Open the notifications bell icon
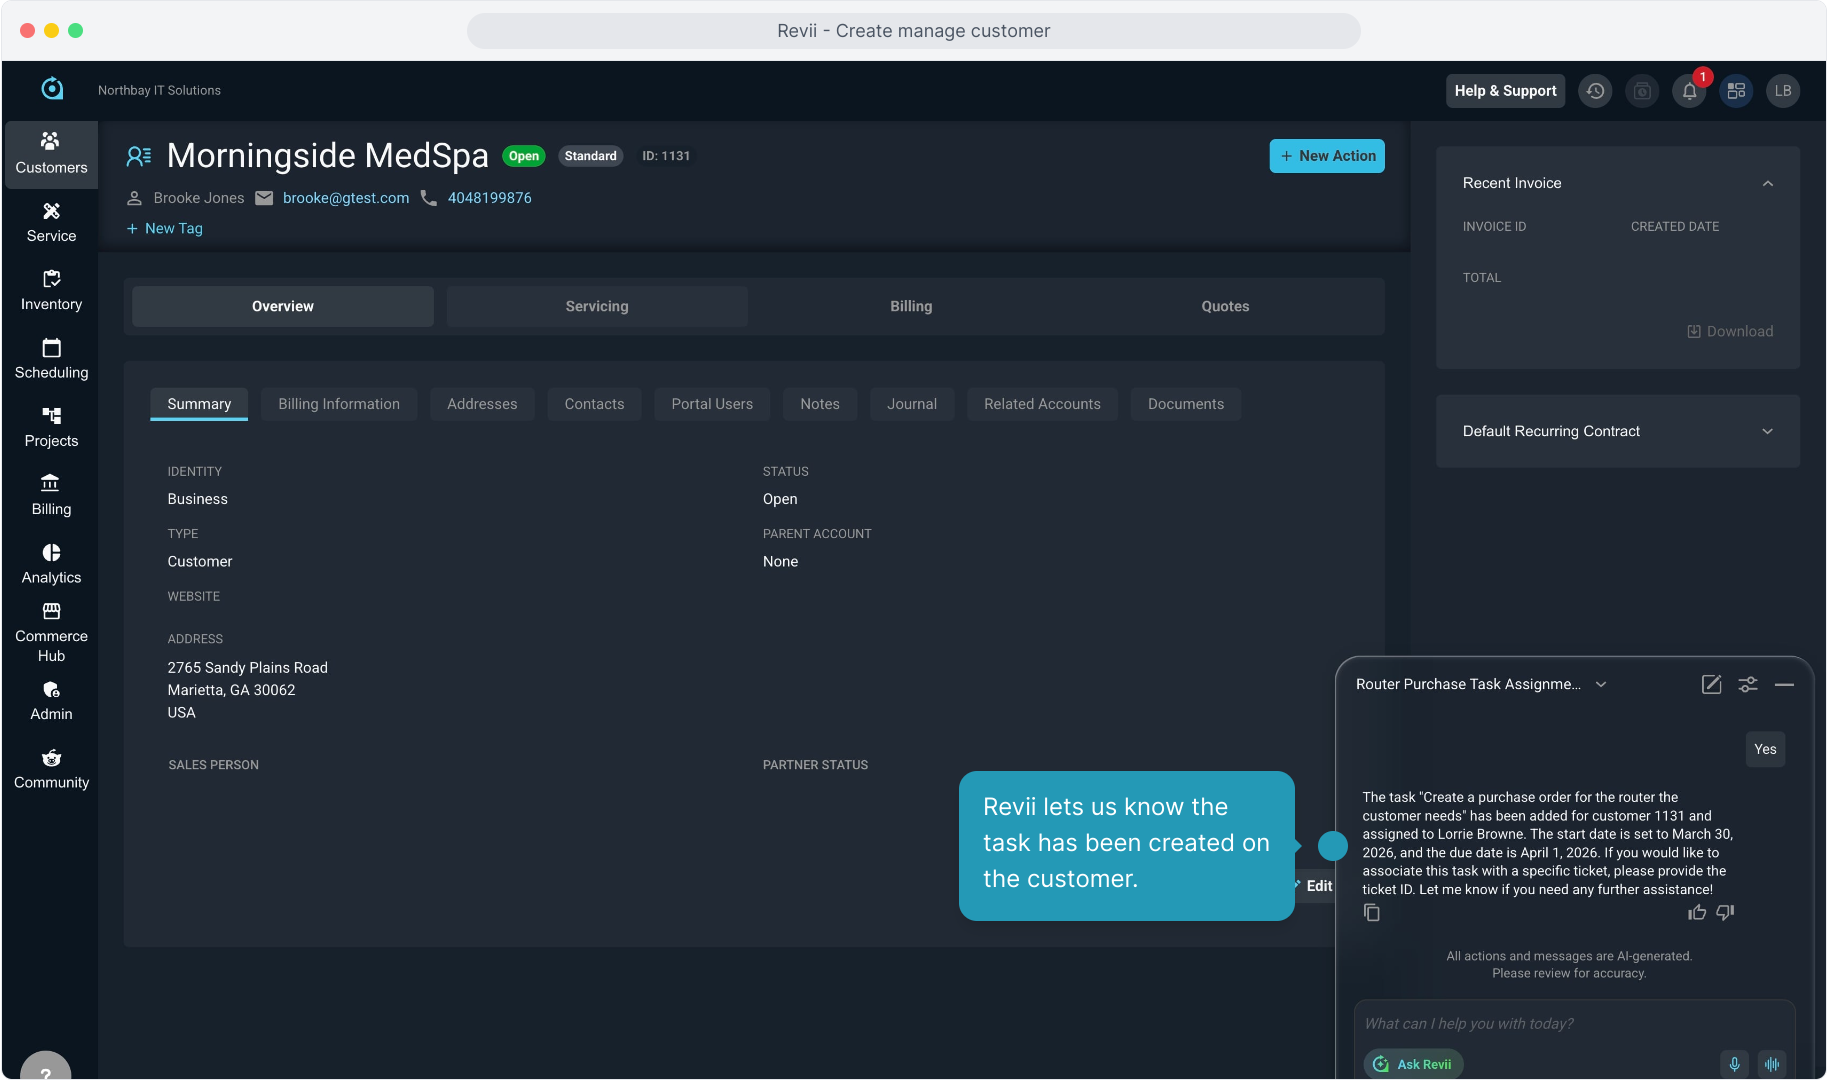The height and width of the screenshot is (1080, 1828). pos(1689,91)
